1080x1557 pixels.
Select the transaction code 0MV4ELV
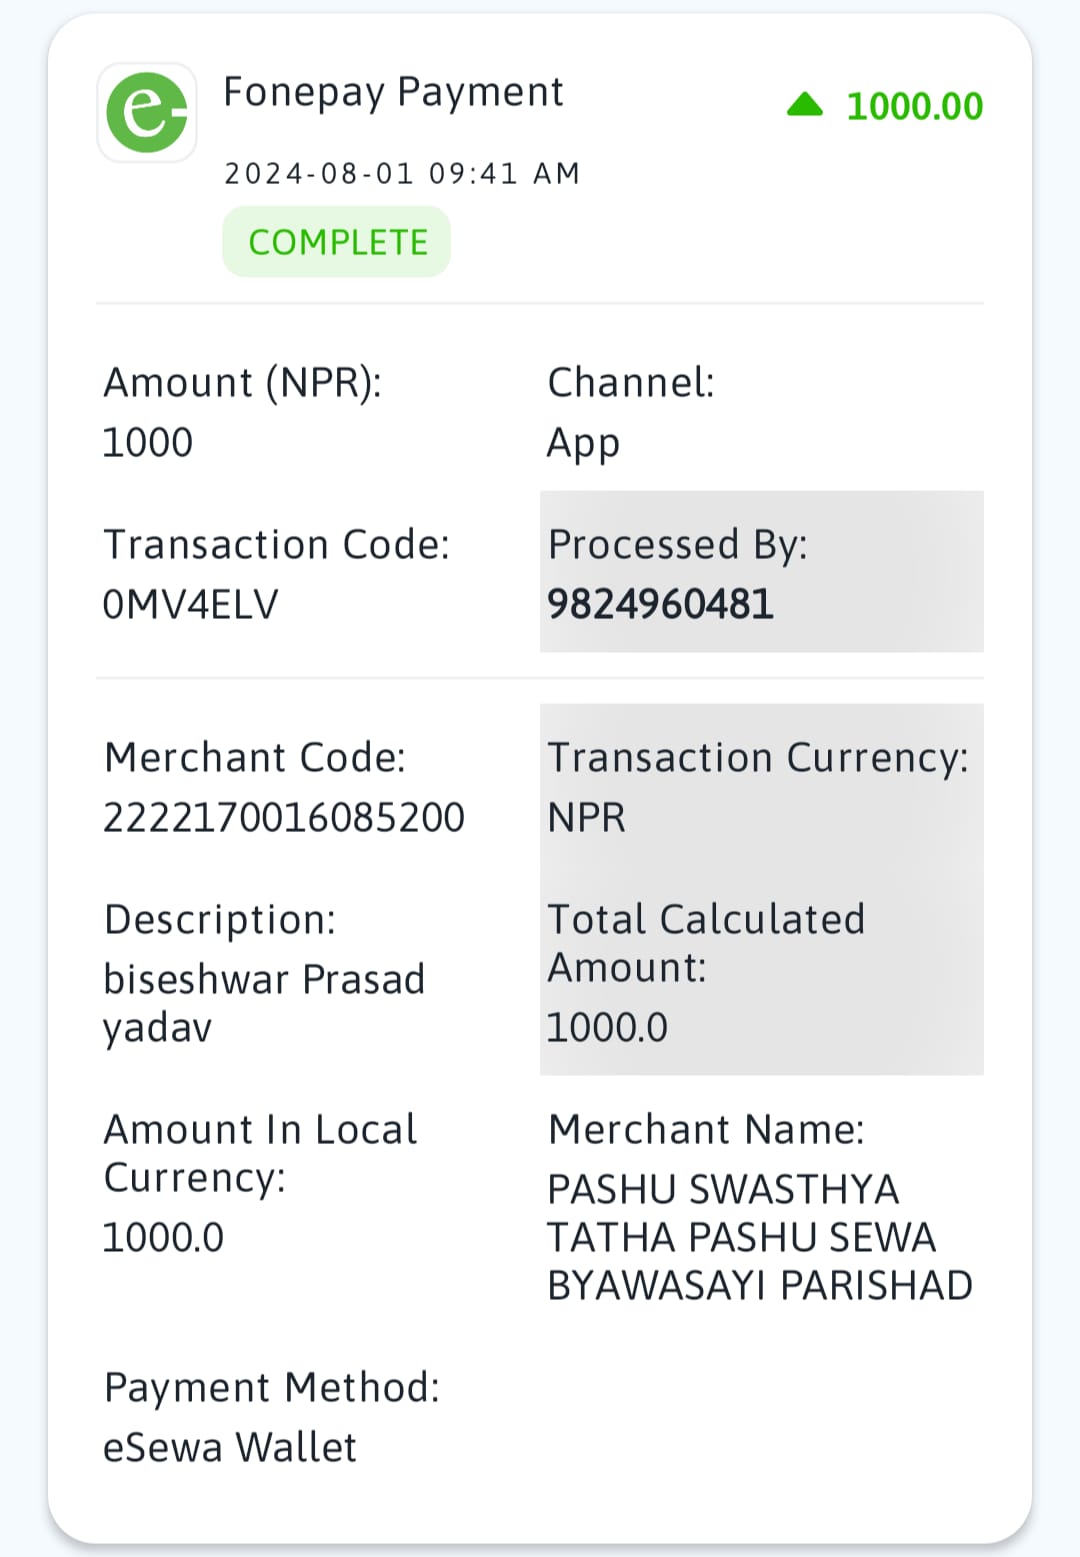[191, 604]
